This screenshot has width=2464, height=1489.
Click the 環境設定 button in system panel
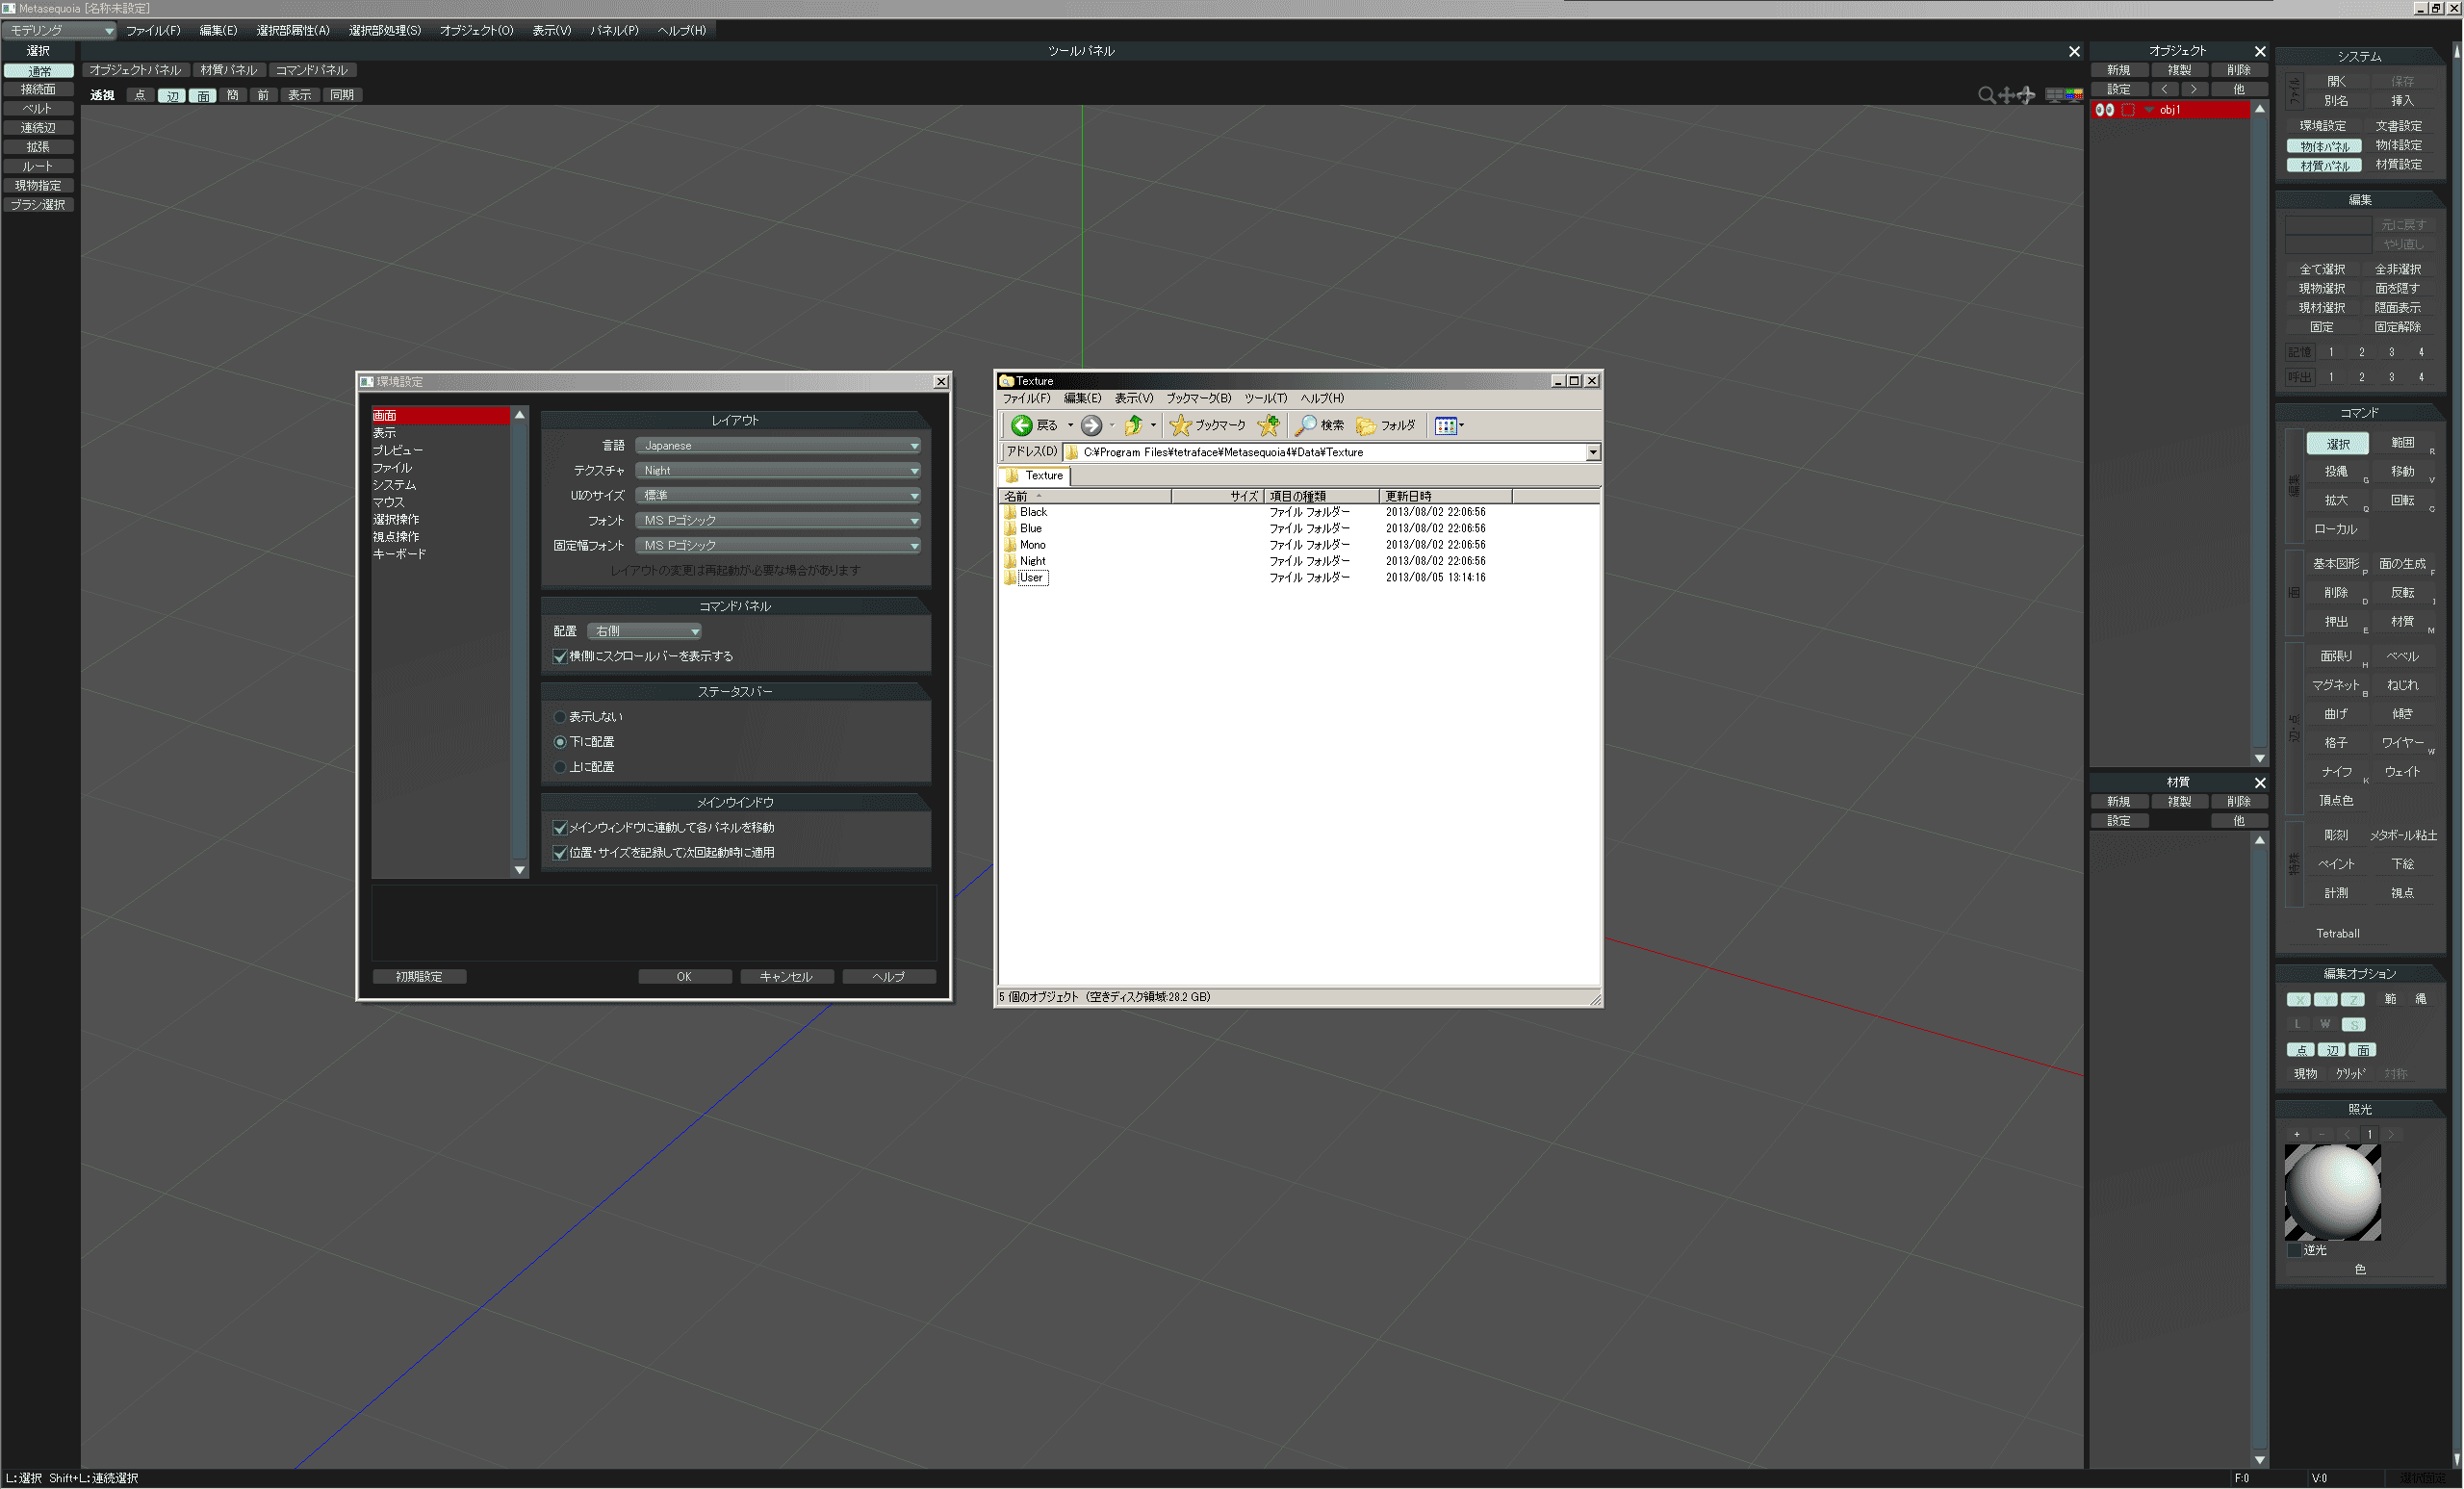[x=2322, y=126]
